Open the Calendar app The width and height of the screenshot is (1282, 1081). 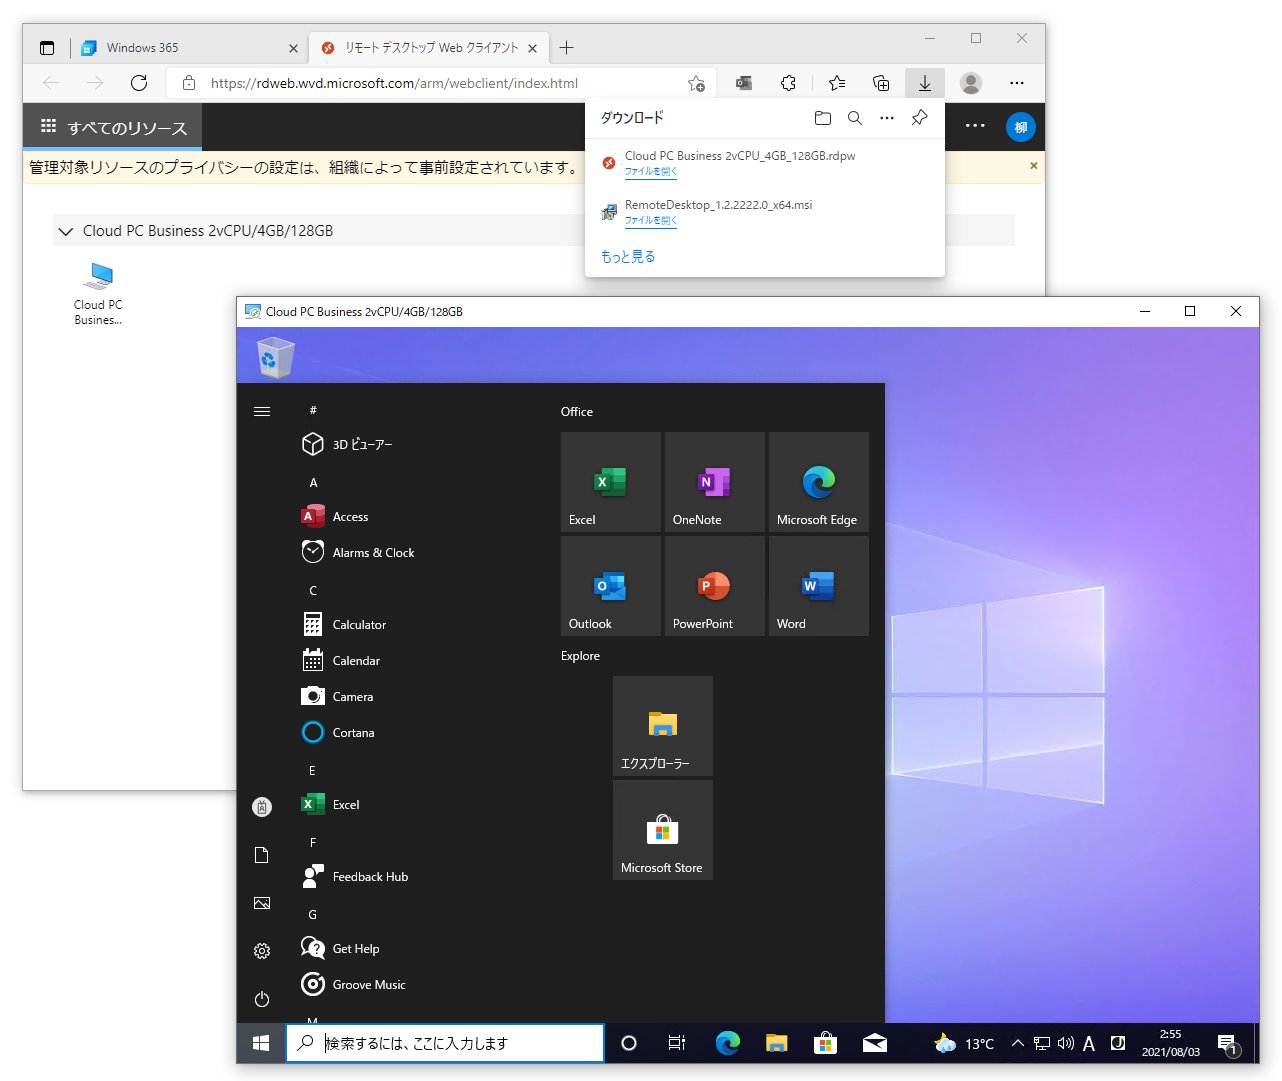[341, 660]
